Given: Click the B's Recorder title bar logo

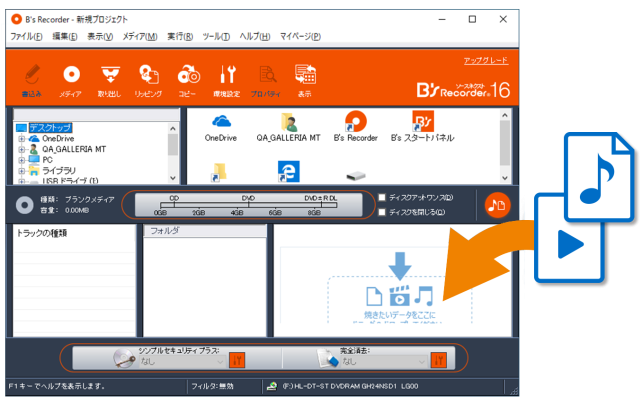Looking at the screenshot, I should tap(16, 19).
